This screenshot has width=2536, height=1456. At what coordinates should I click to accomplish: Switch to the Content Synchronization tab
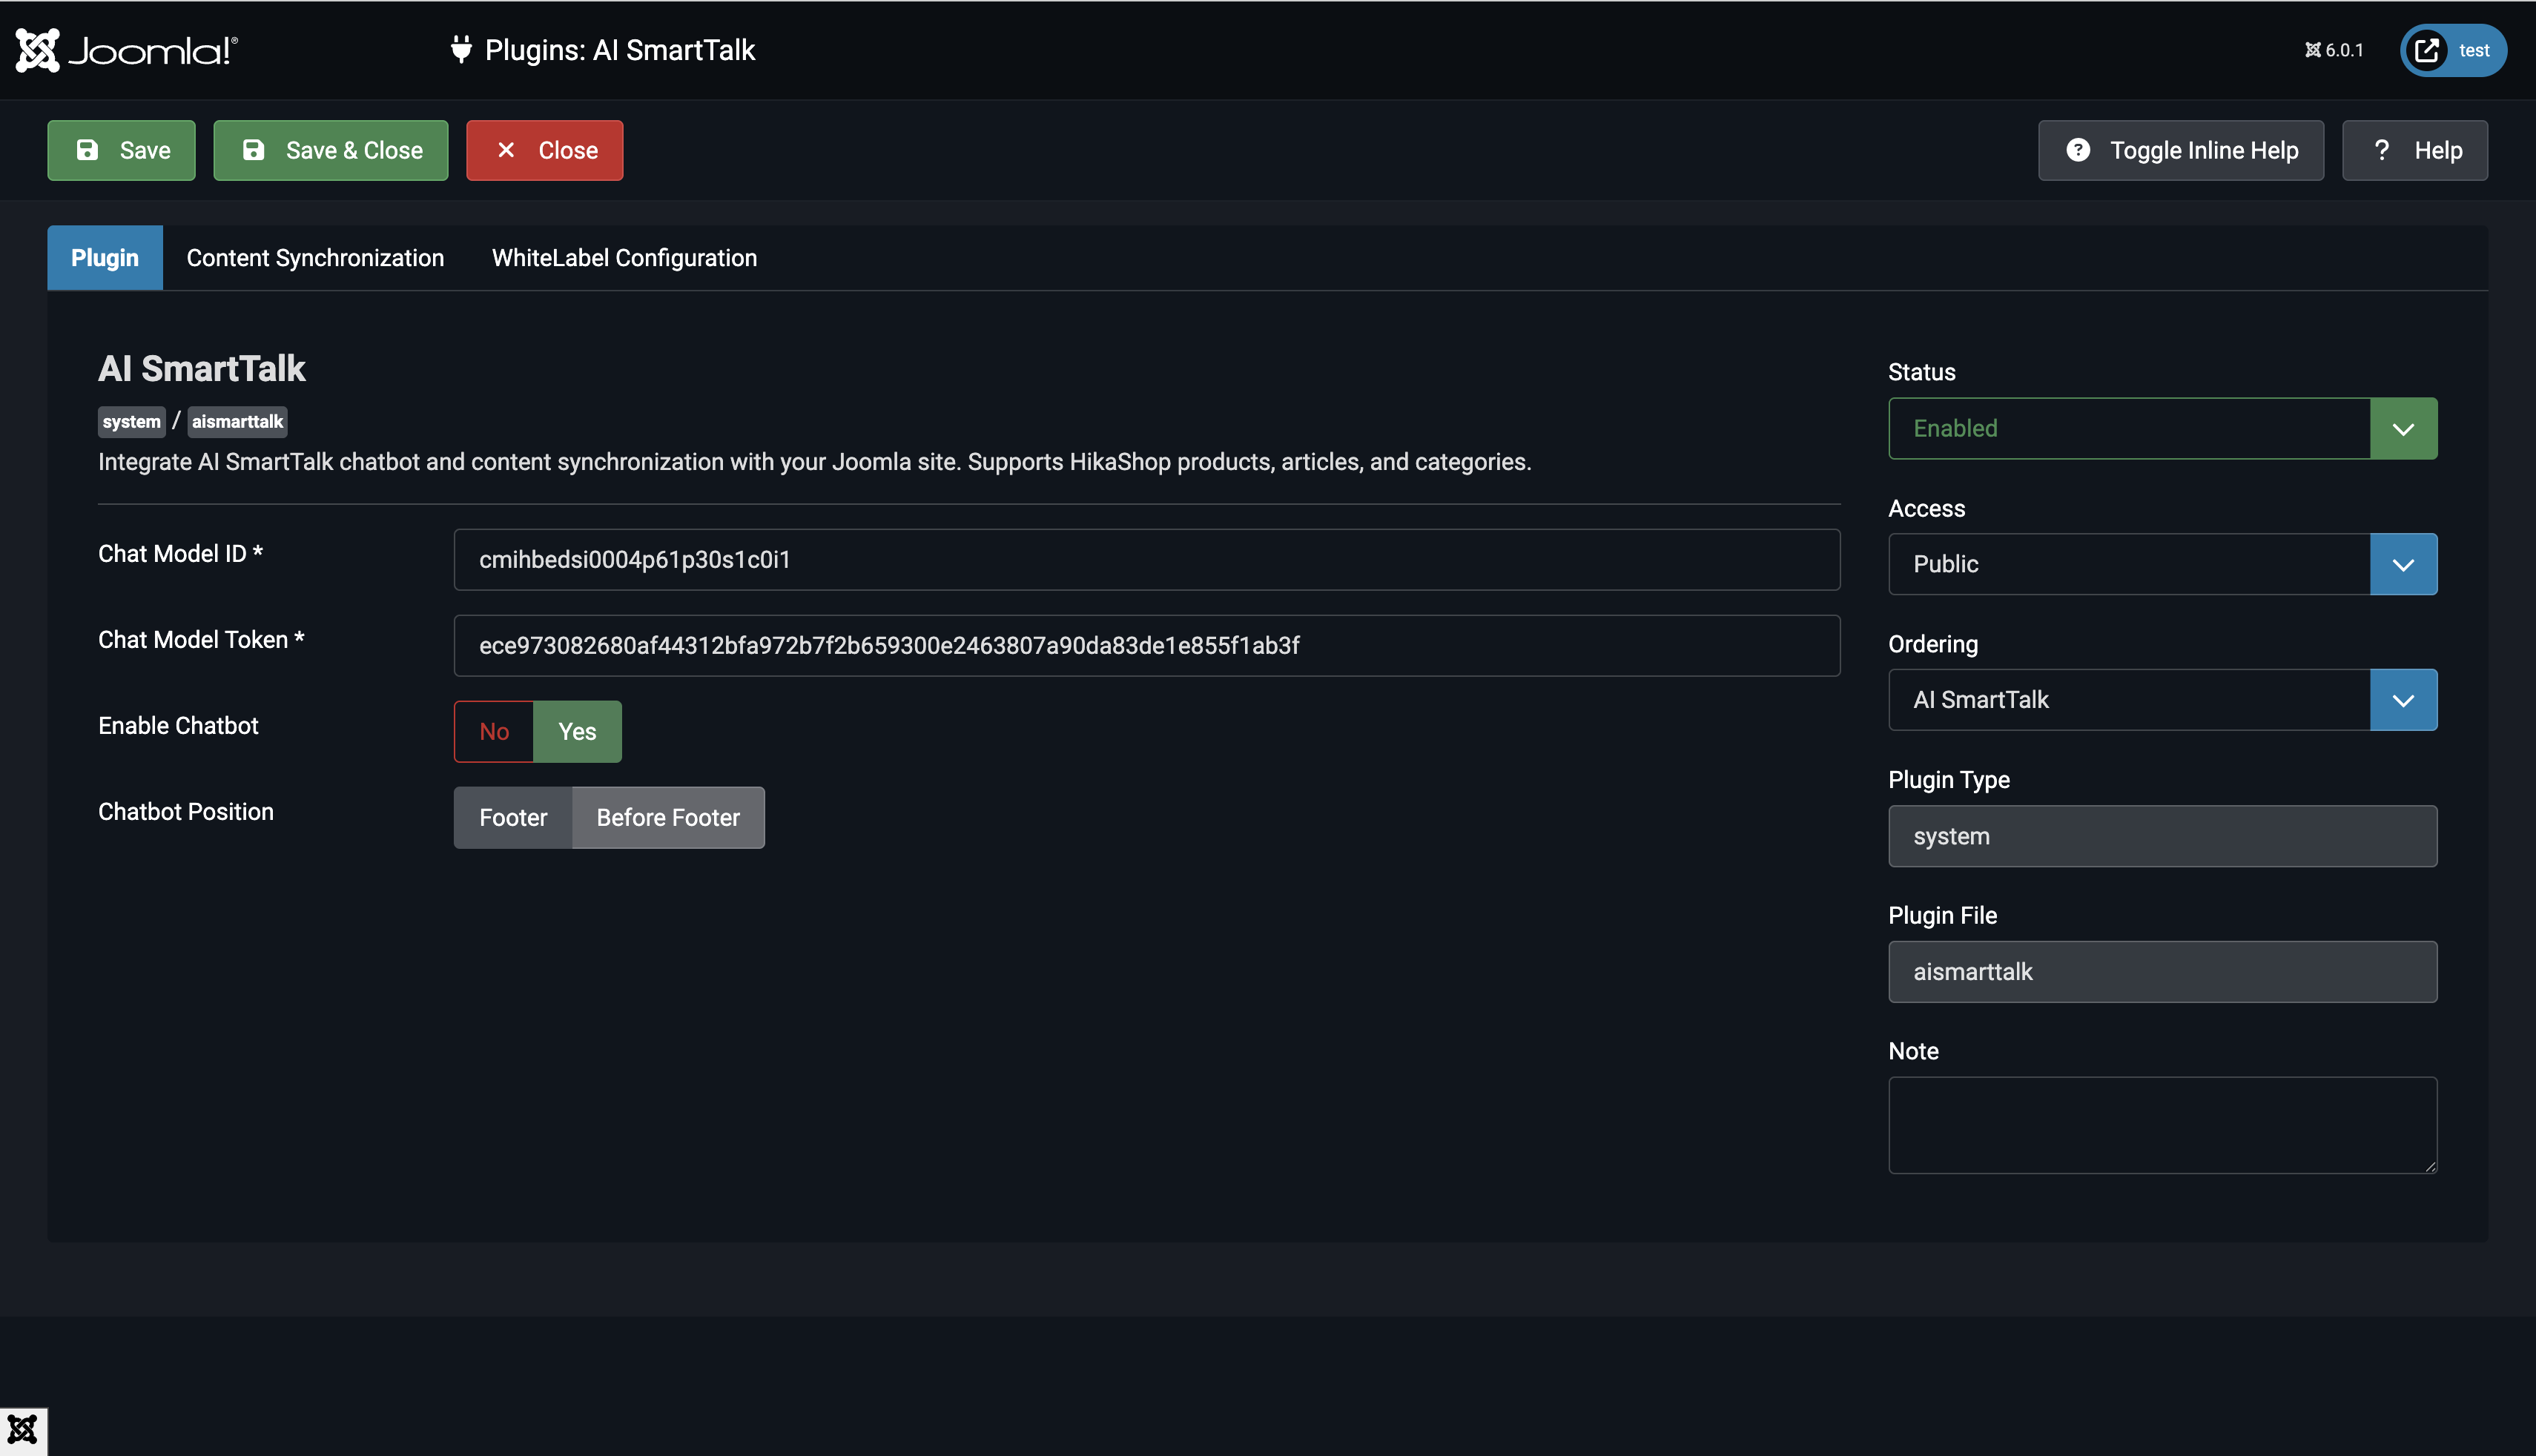pos(315,257)
